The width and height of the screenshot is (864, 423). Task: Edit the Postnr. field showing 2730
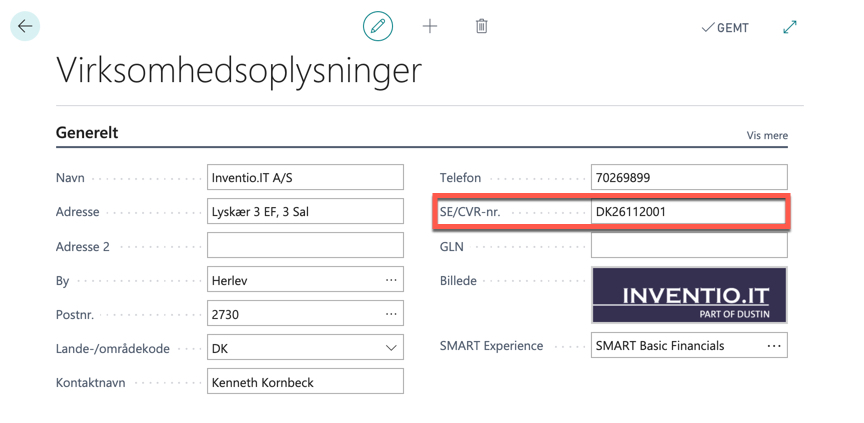point(305,313)
